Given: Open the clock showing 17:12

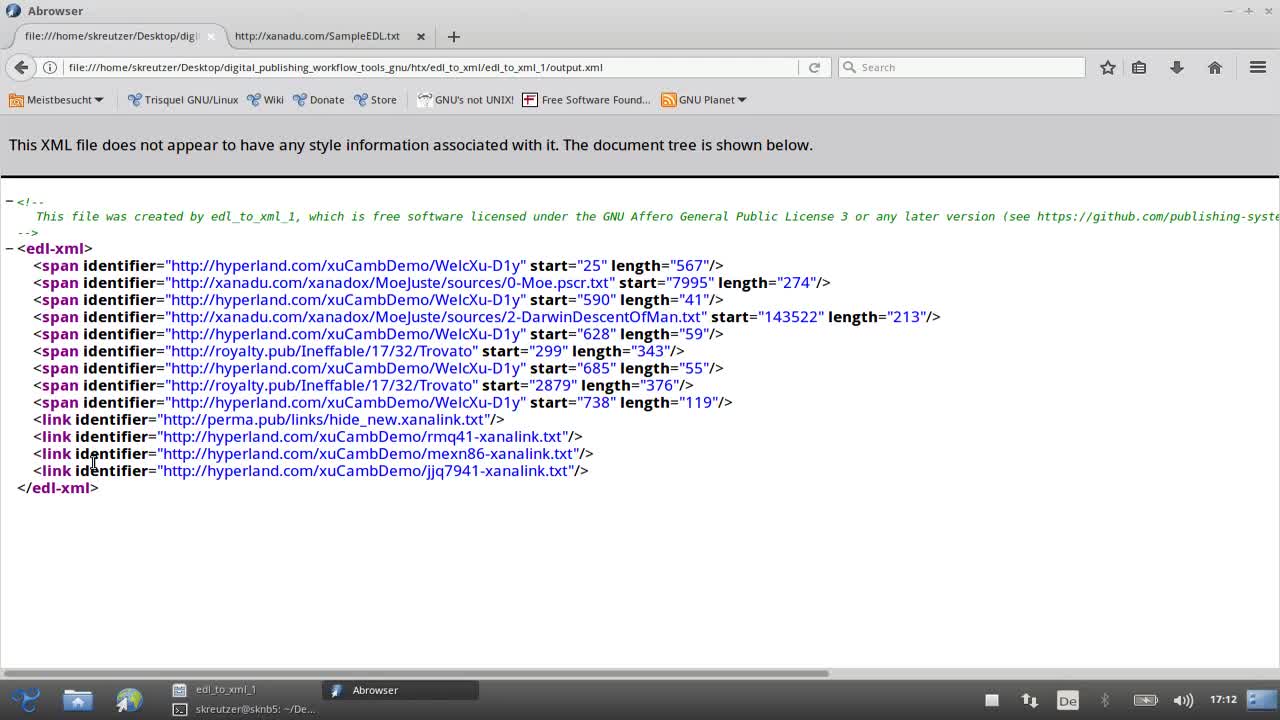Looking at the screenshot, I should pos(1223,700).
